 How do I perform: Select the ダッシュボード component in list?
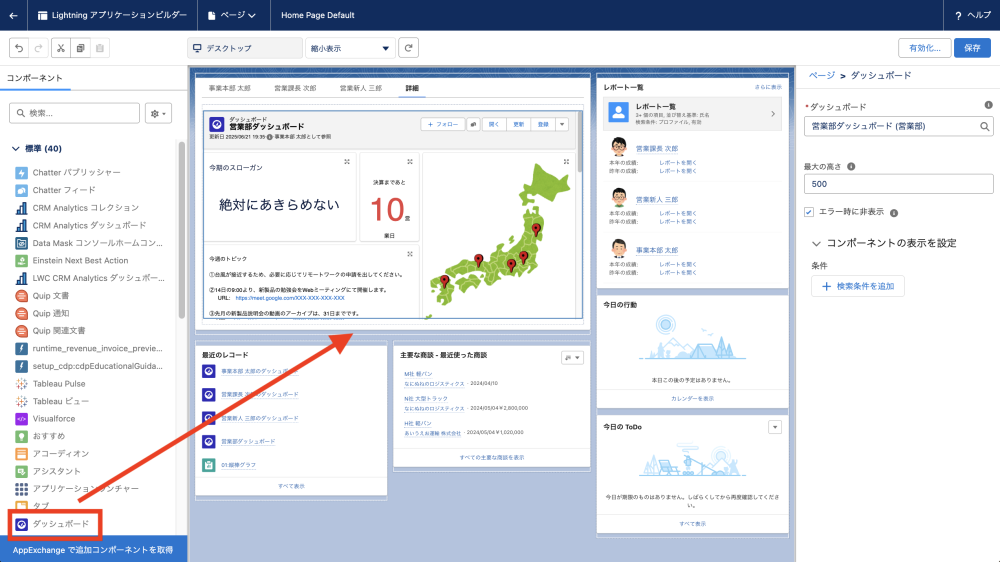click(x=61, y=524)
